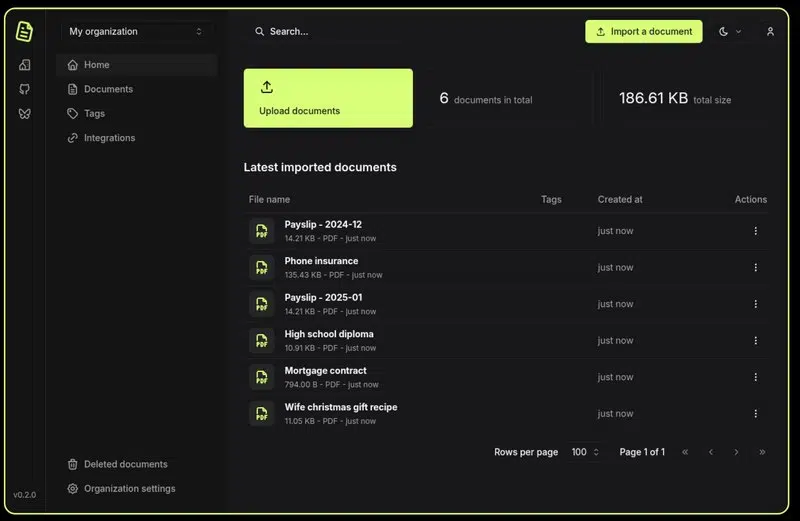Open actions menu for Payslip - 2024-12
Screen dimensions: 800x521
click(x=756, y=231)
